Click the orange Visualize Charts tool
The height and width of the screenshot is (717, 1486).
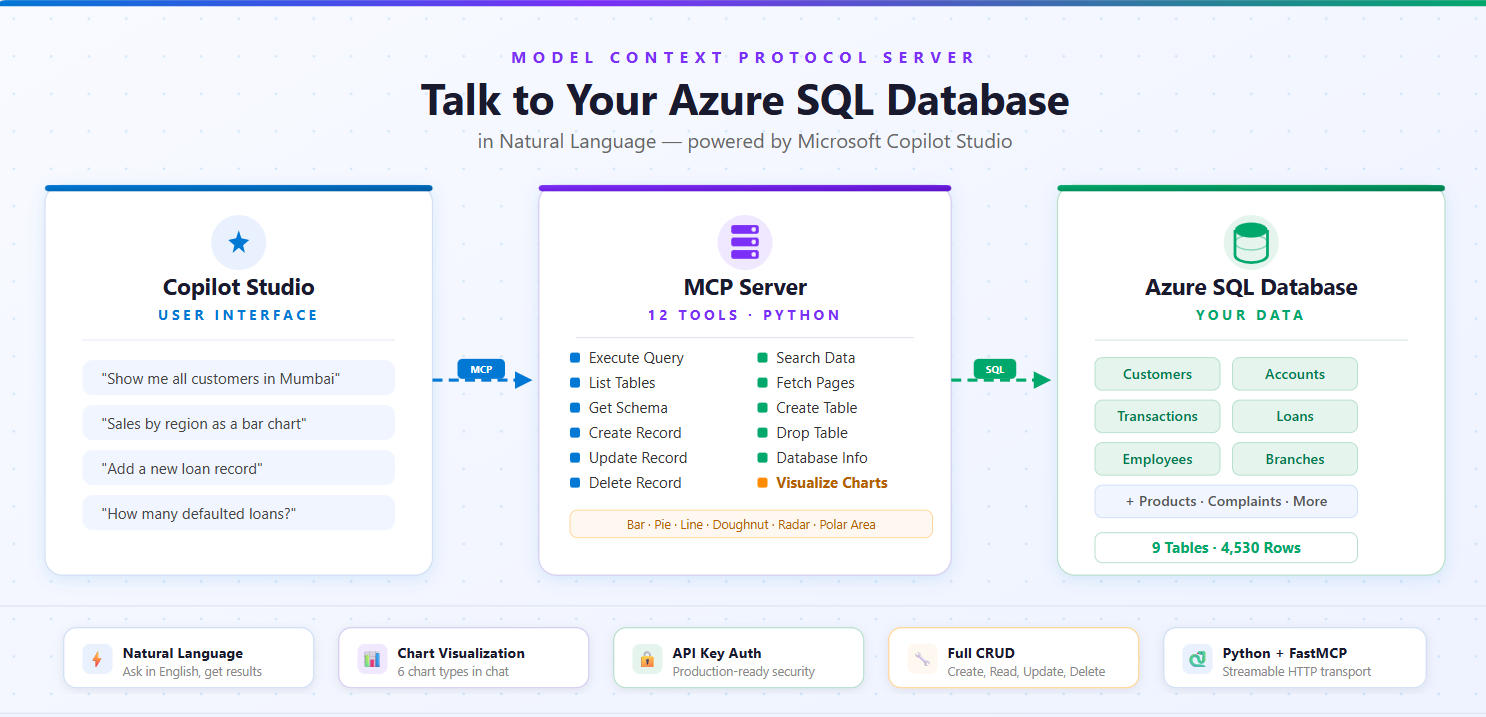pyautogui.click(x=831, y=483)
